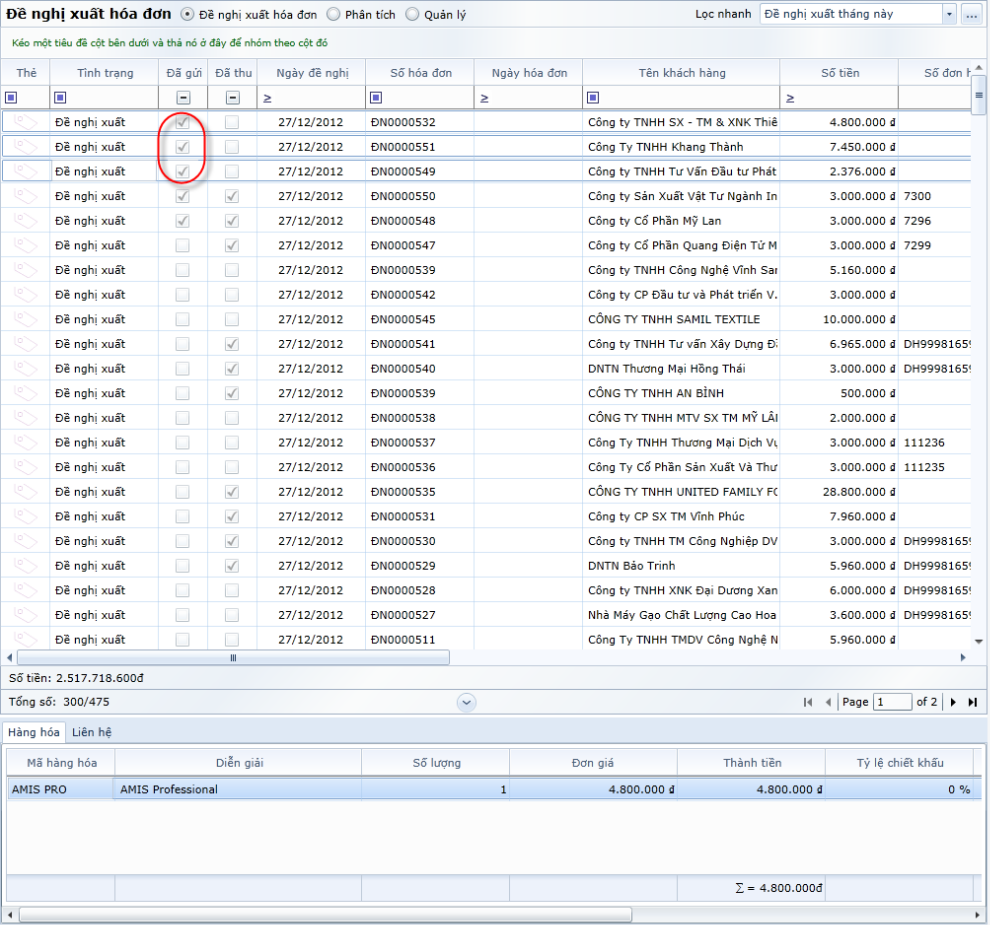Select the Quản lý radio option

pyautogui.click(x=412, y=15)
